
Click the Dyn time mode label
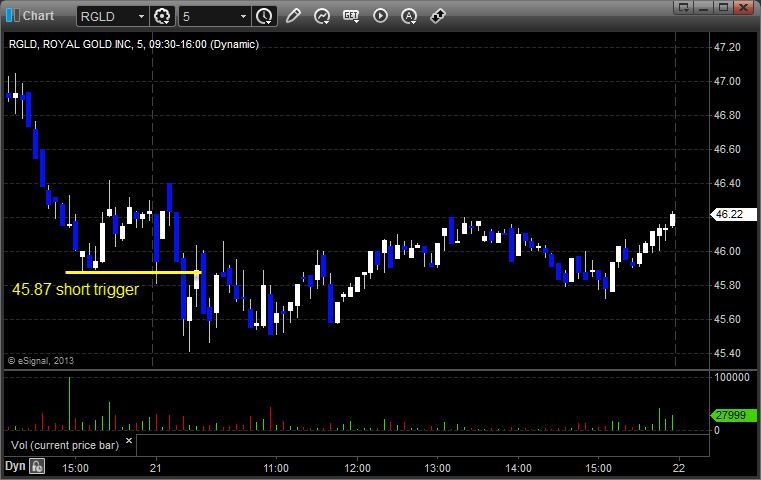point(15,466)
